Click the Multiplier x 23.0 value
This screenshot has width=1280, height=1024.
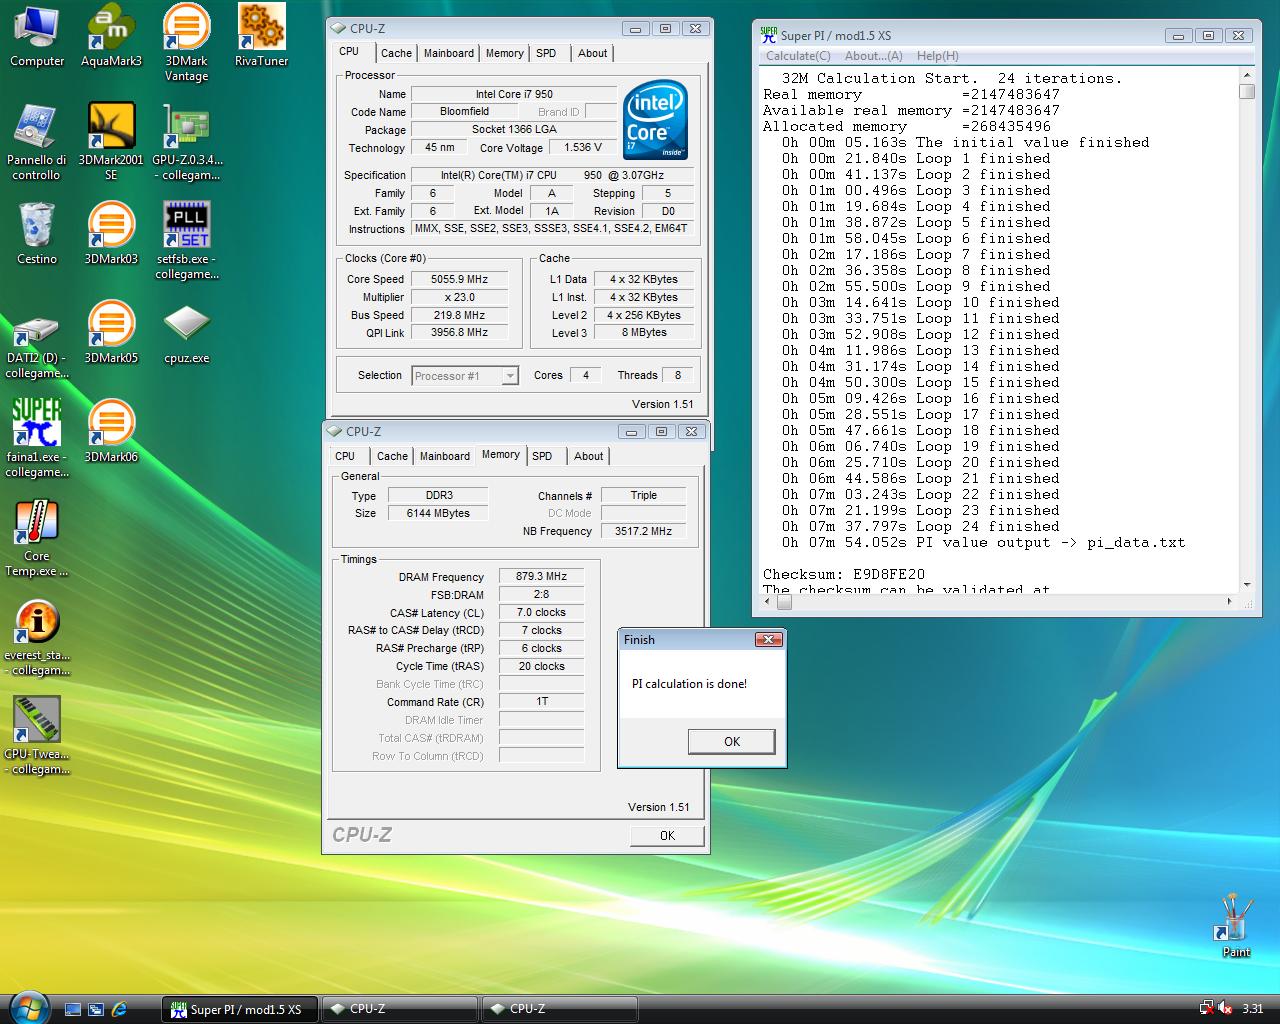[x=460, y=297]
